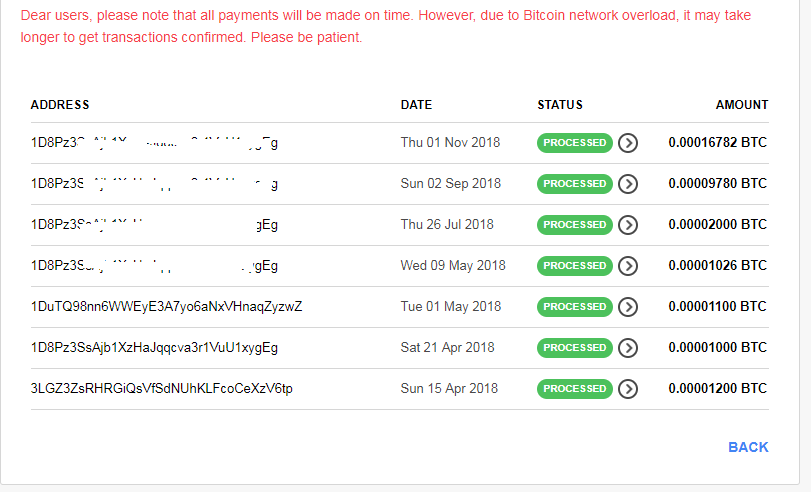Screen dimensions: 811x492
Task: Click PROCESSED badge for 0.00002000 BTC payment
Action: 575,225
